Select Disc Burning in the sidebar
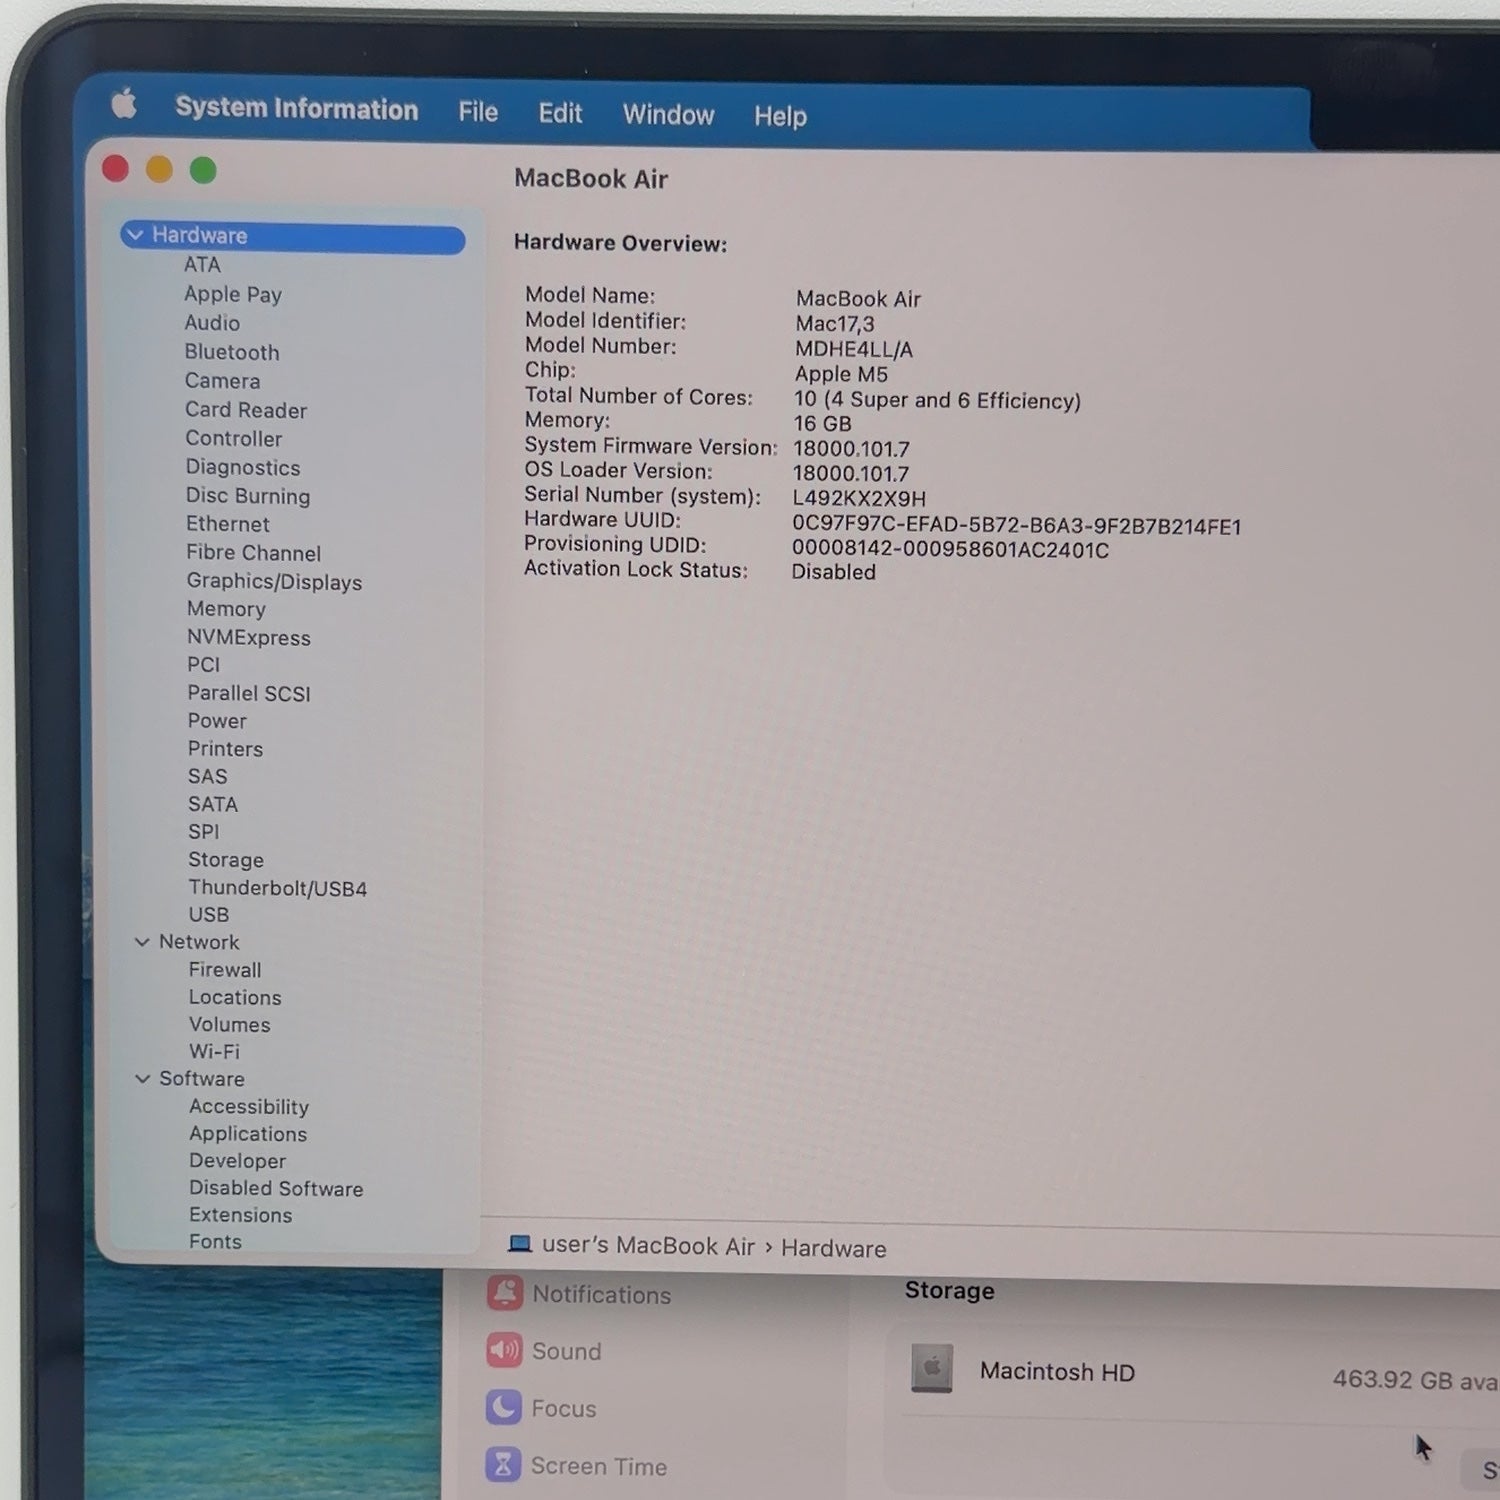This screenshot has height=1500, width=1500. point(248,496)
